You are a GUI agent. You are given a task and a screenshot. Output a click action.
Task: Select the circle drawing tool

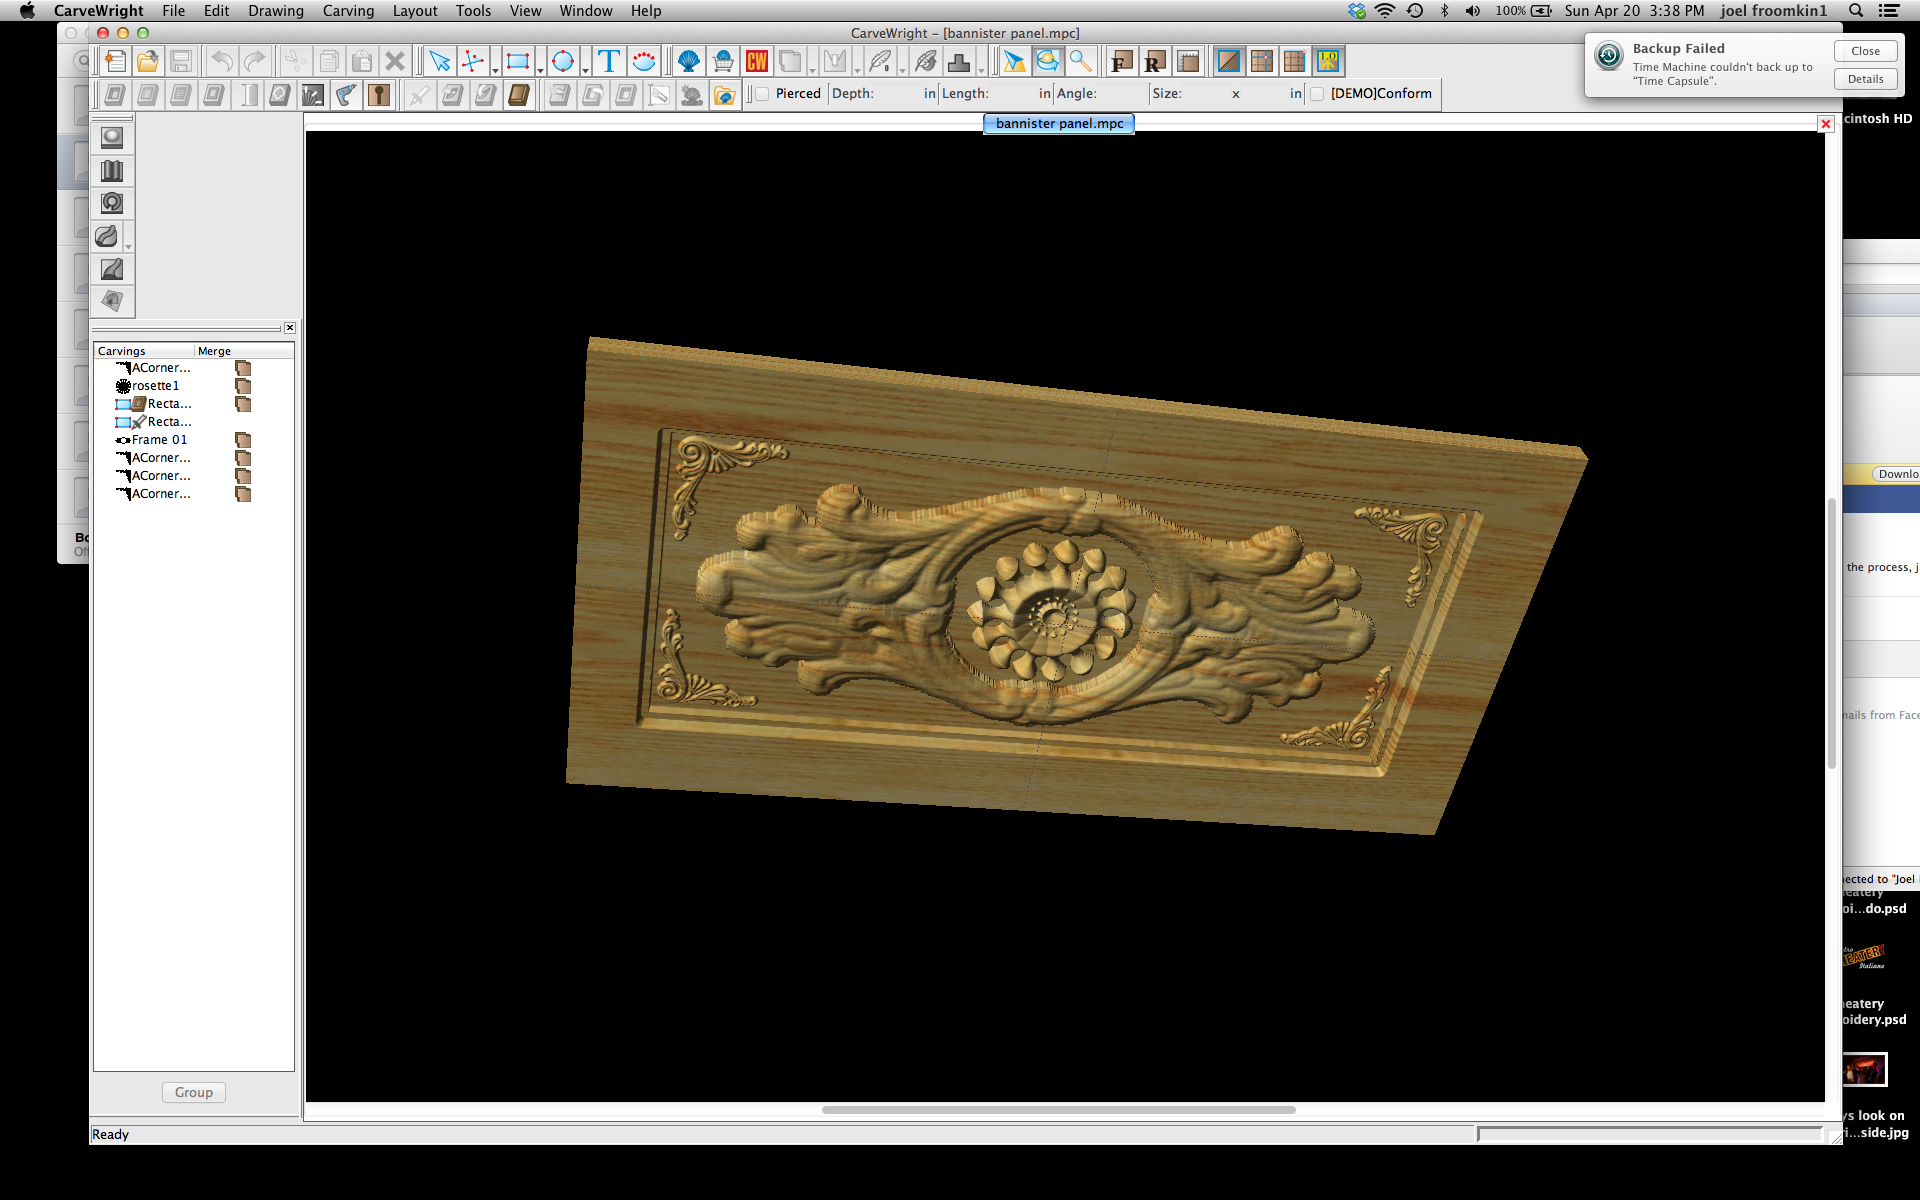563,61
